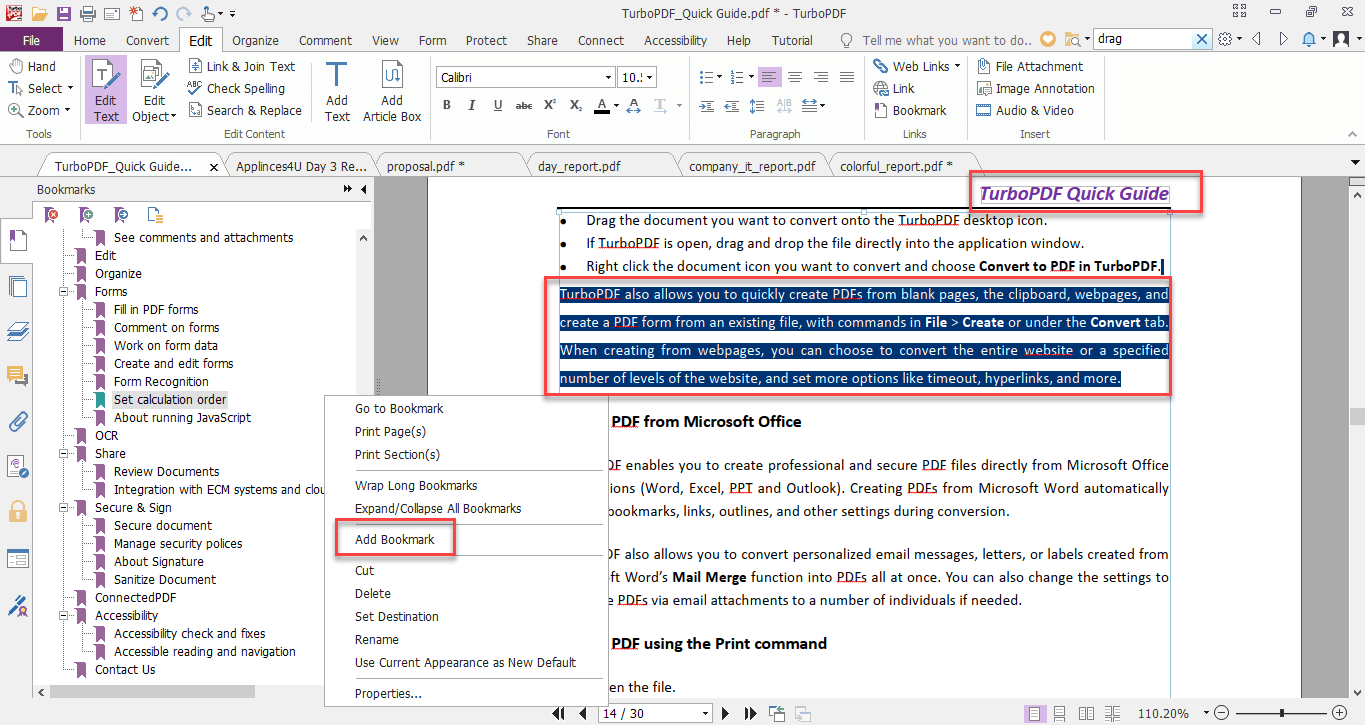Select Properties... in the context menu

point(388,693)
